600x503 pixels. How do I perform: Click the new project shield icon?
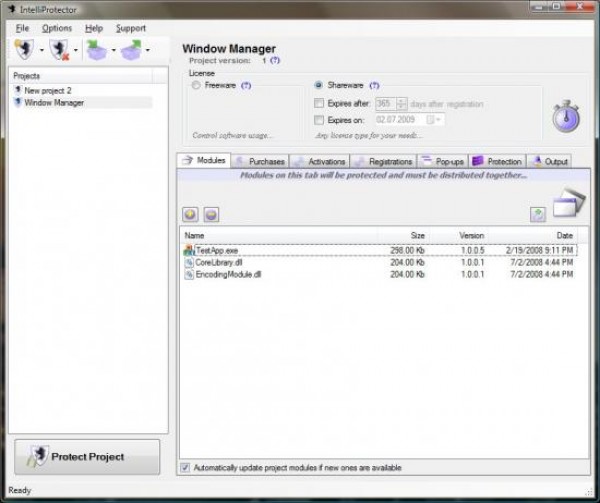pyautogui.click(x=25, y=49)
